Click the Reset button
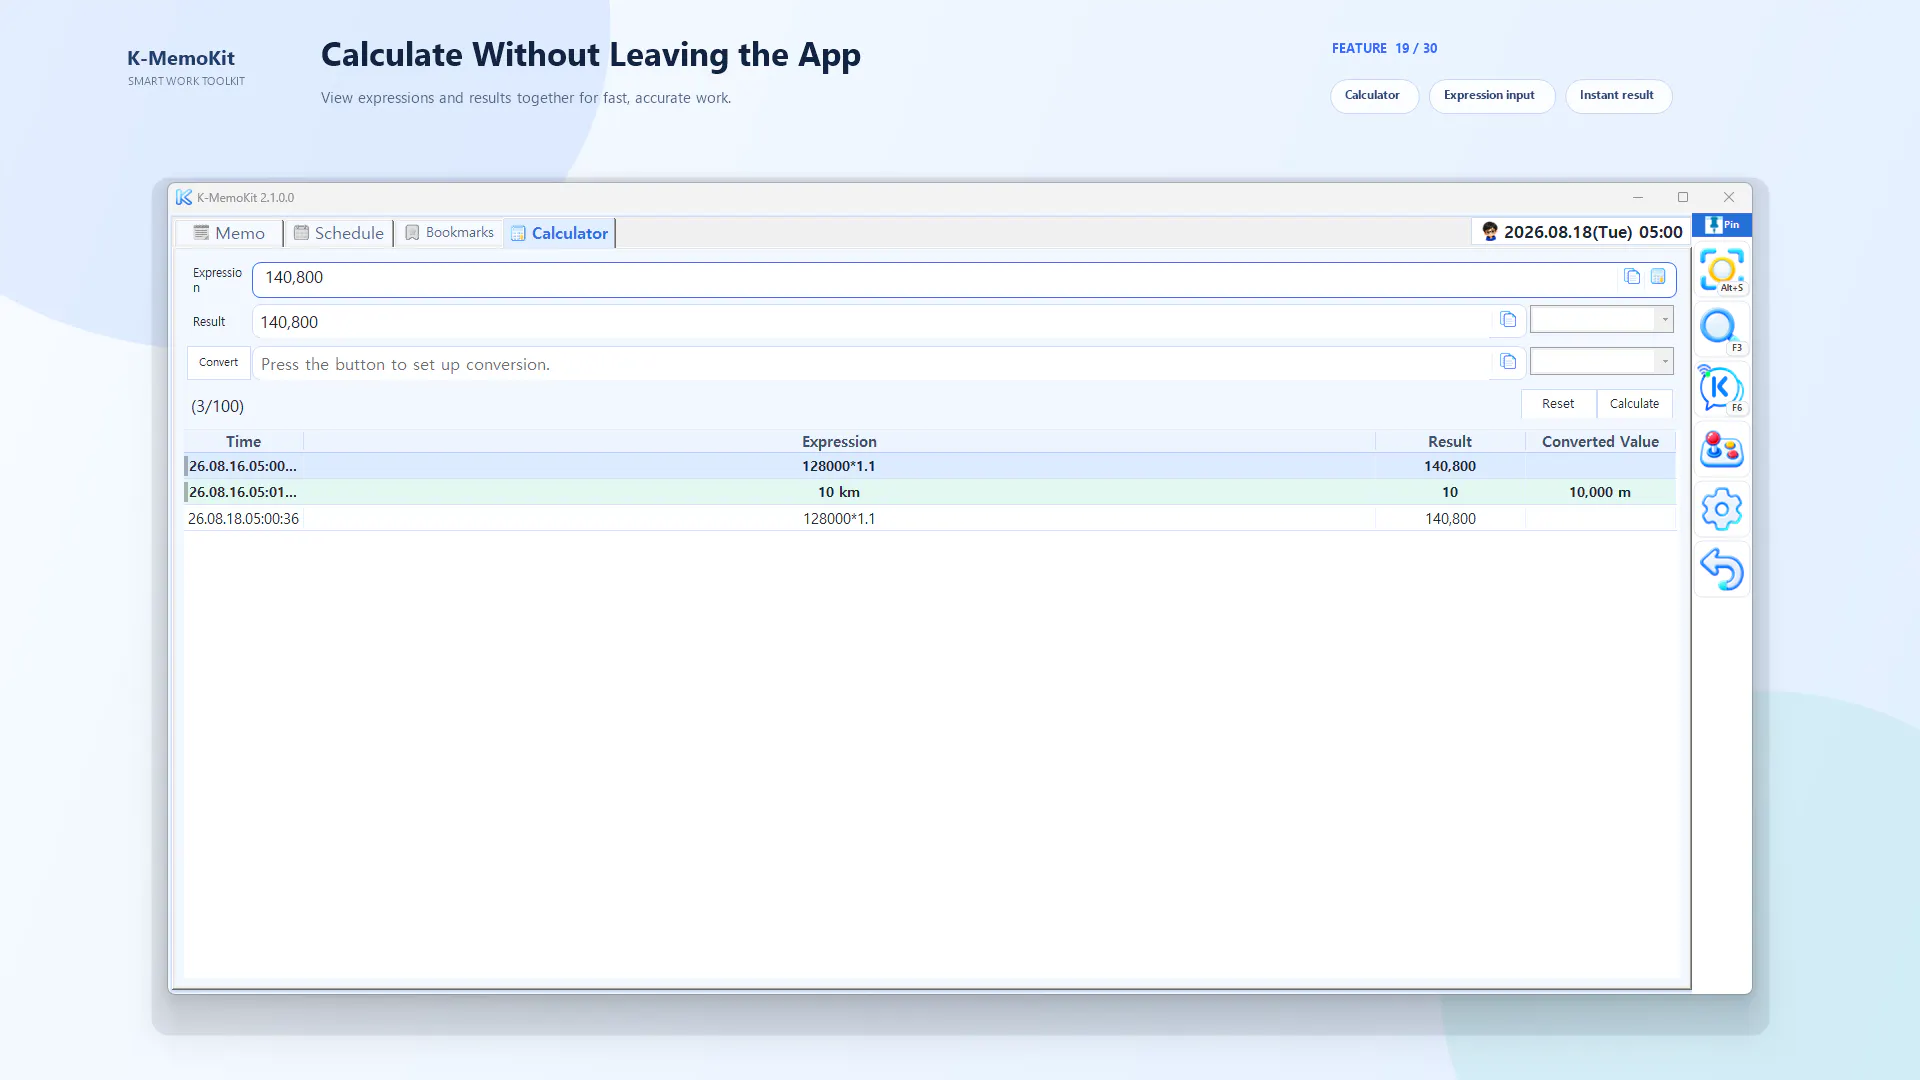Image resolution: width=1920 pixels, height=1080 pixels. [x=1558, y=404]
